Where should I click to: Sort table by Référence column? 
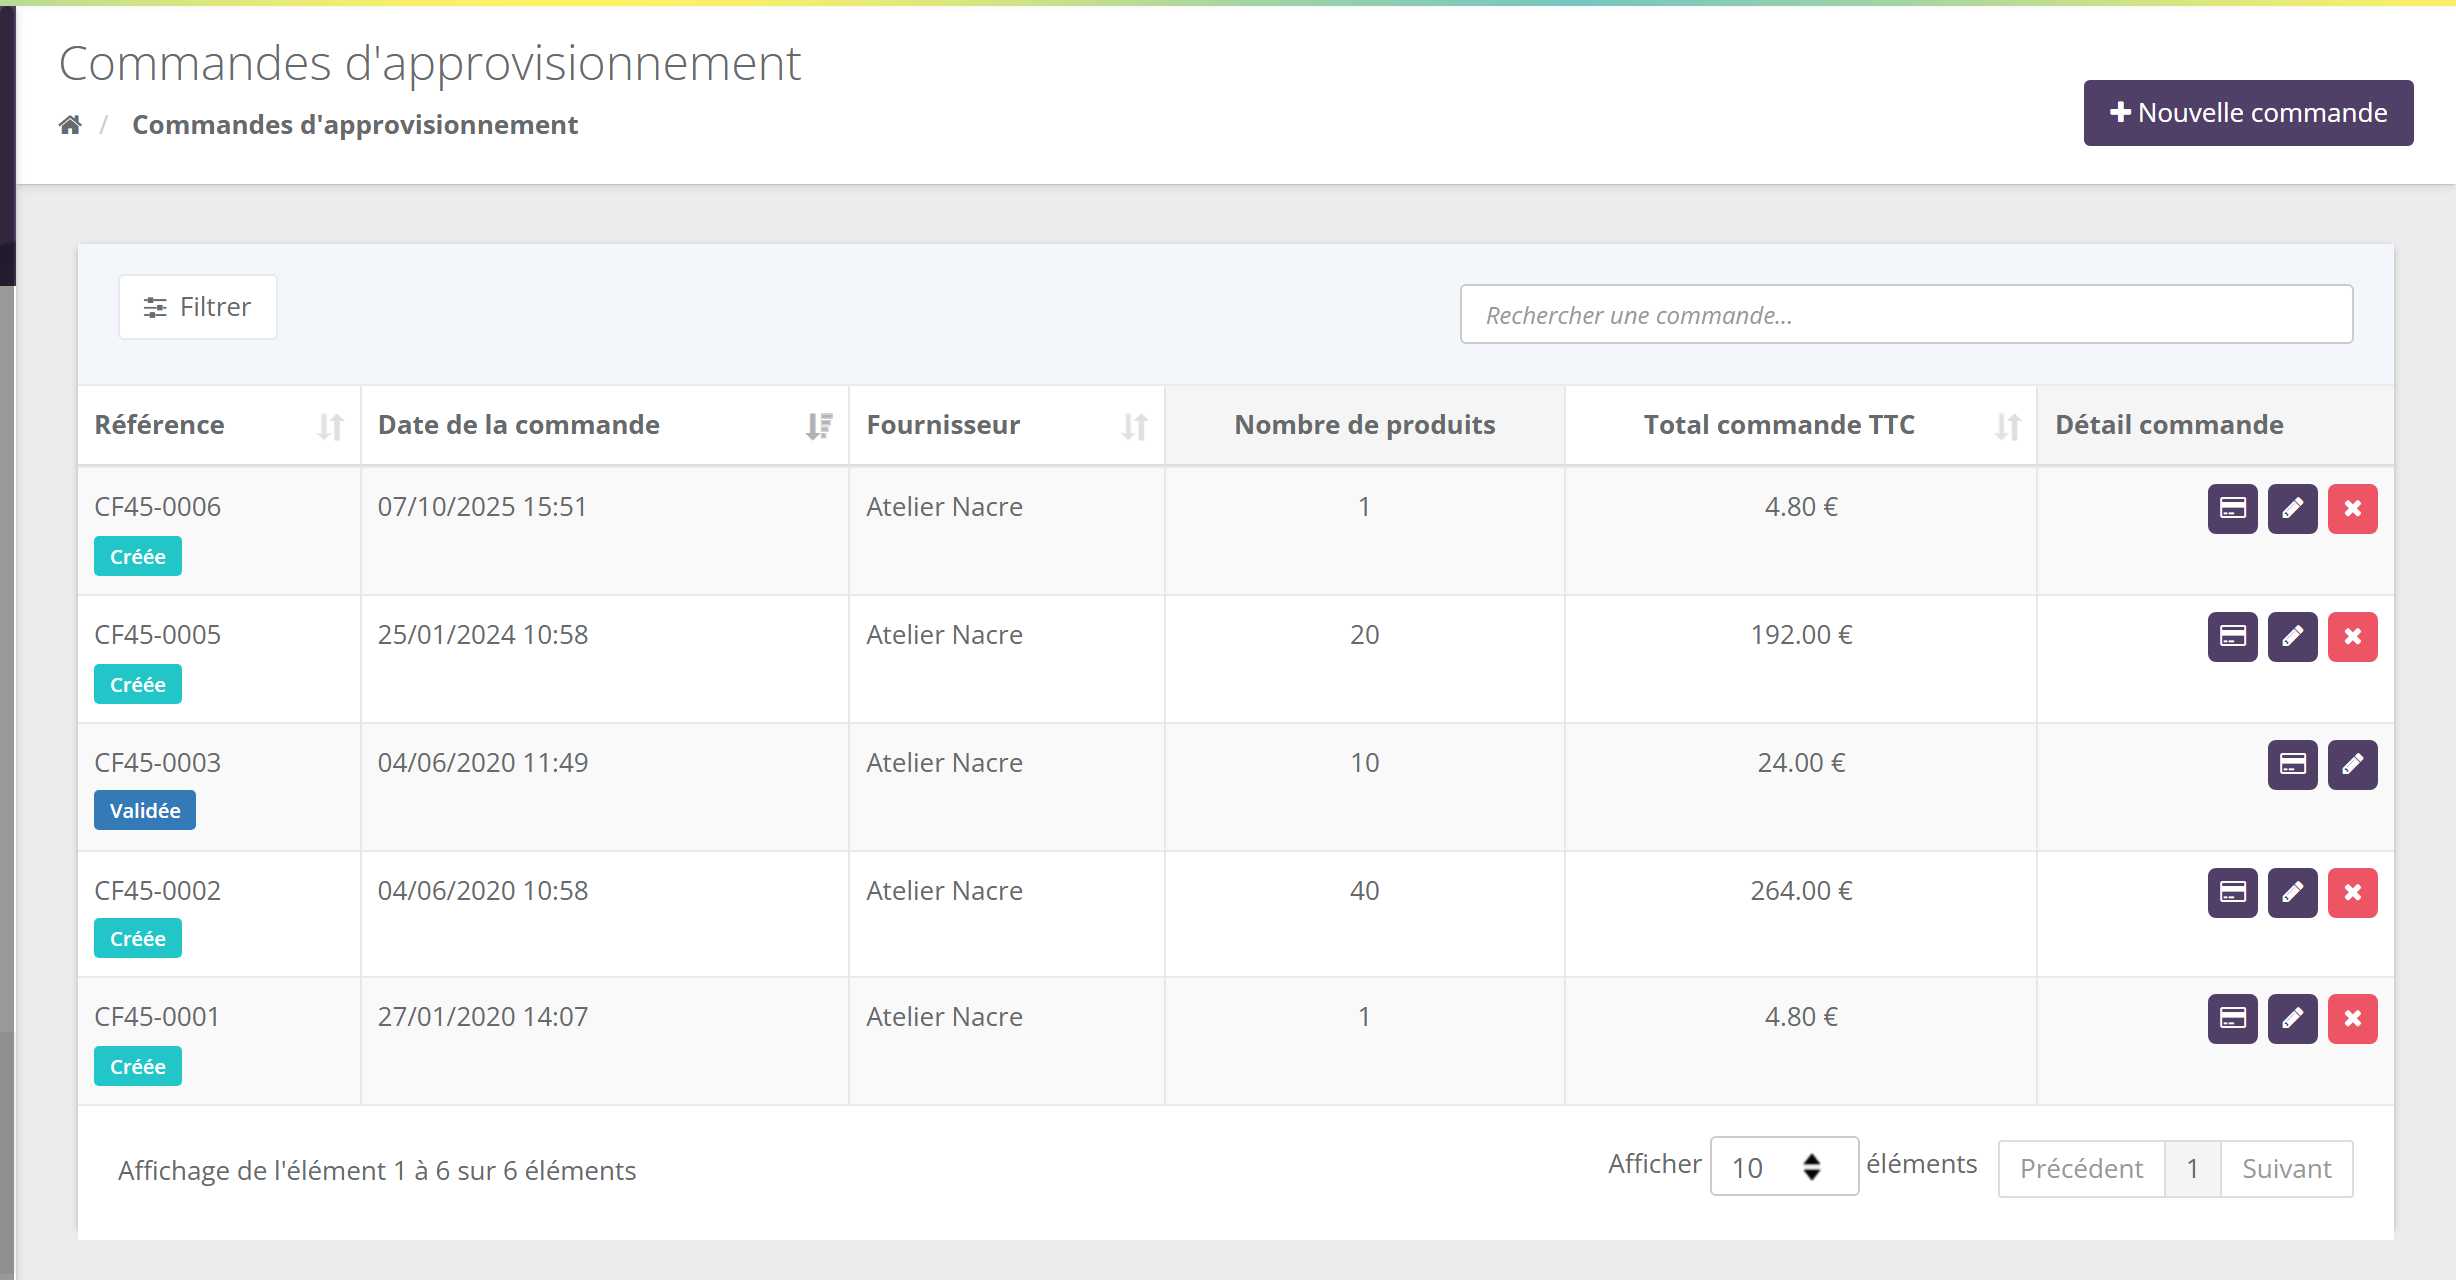(219, 425)
